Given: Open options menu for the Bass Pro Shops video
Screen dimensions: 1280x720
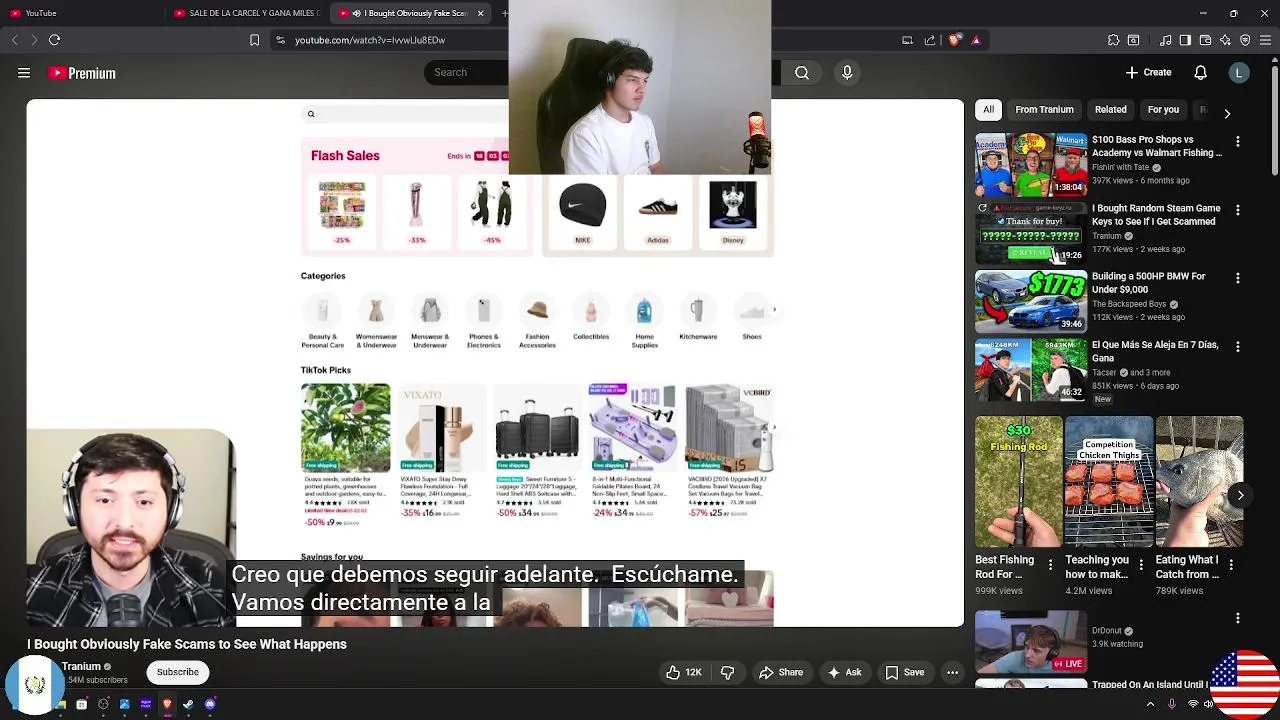Looking at the screenshot, I should [x=1238, y=142].
